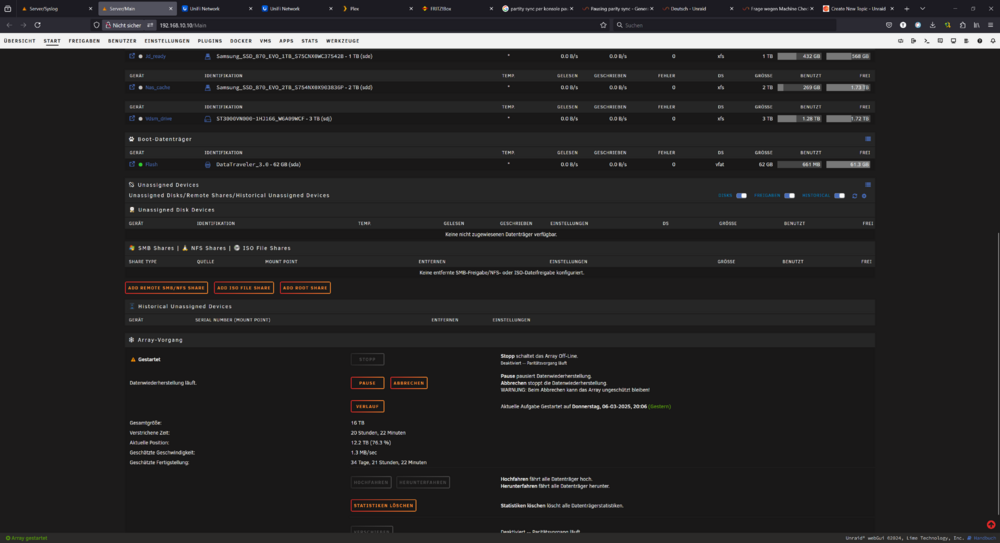Pause the running data rebuild

click(367, 383)
